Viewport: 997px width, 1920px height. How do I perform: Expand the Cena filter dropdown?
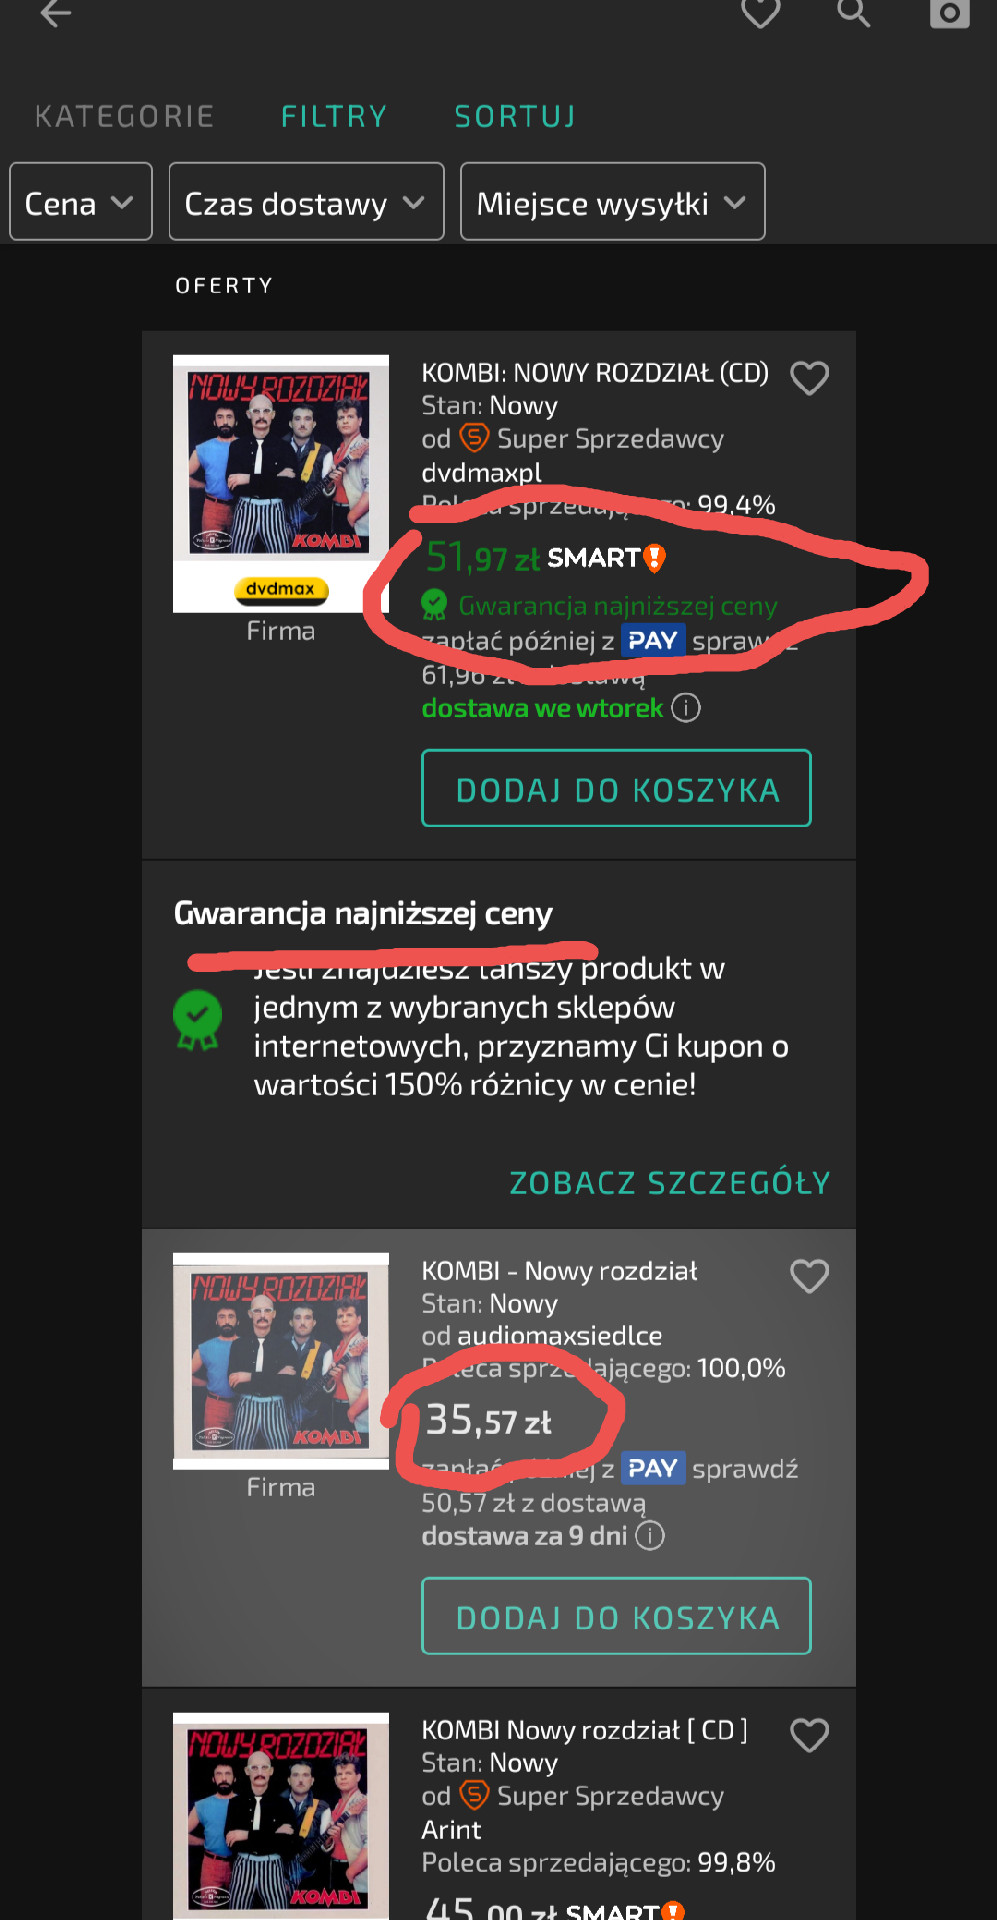click(x=81, y=202)
